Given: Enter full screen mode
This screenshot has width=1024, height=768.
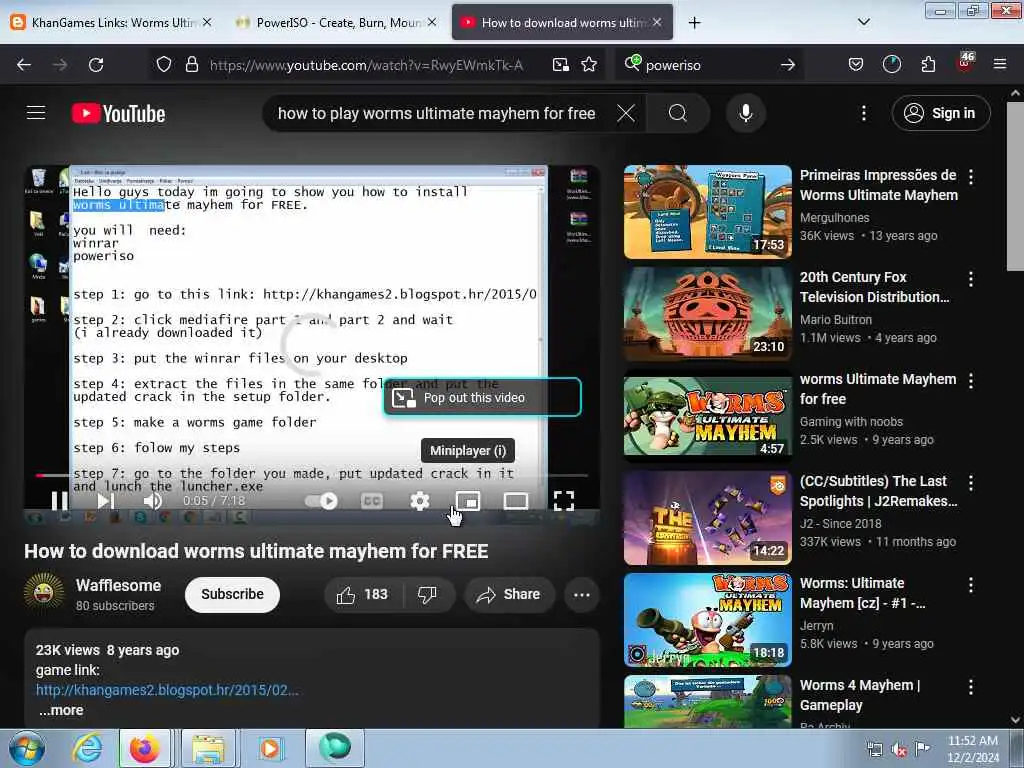Looking at the screenshot, I should click(564, 501).
